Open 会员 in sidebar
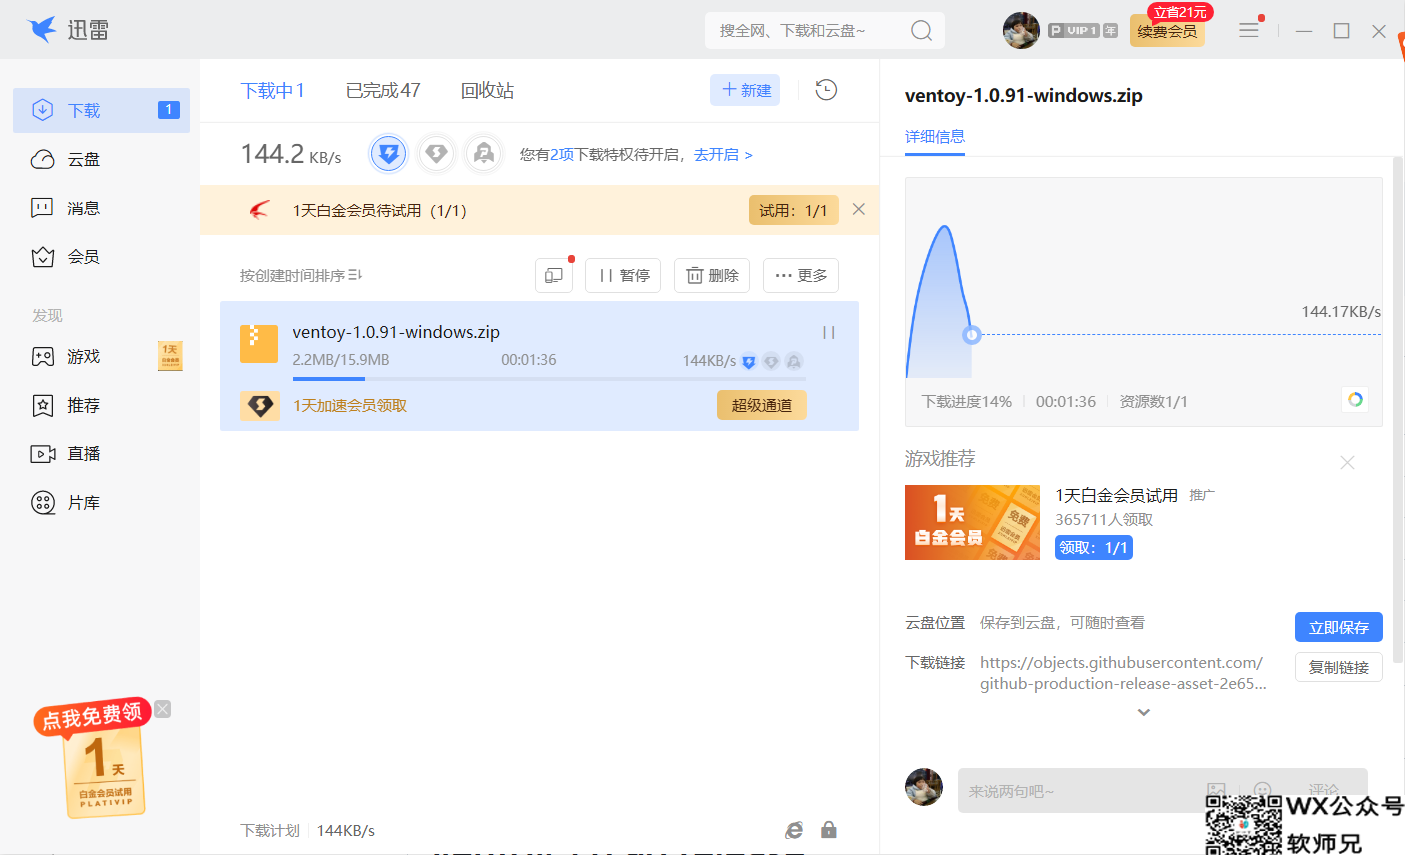The width and height of the screenshot is (1405, 855). tap(101, 257)
